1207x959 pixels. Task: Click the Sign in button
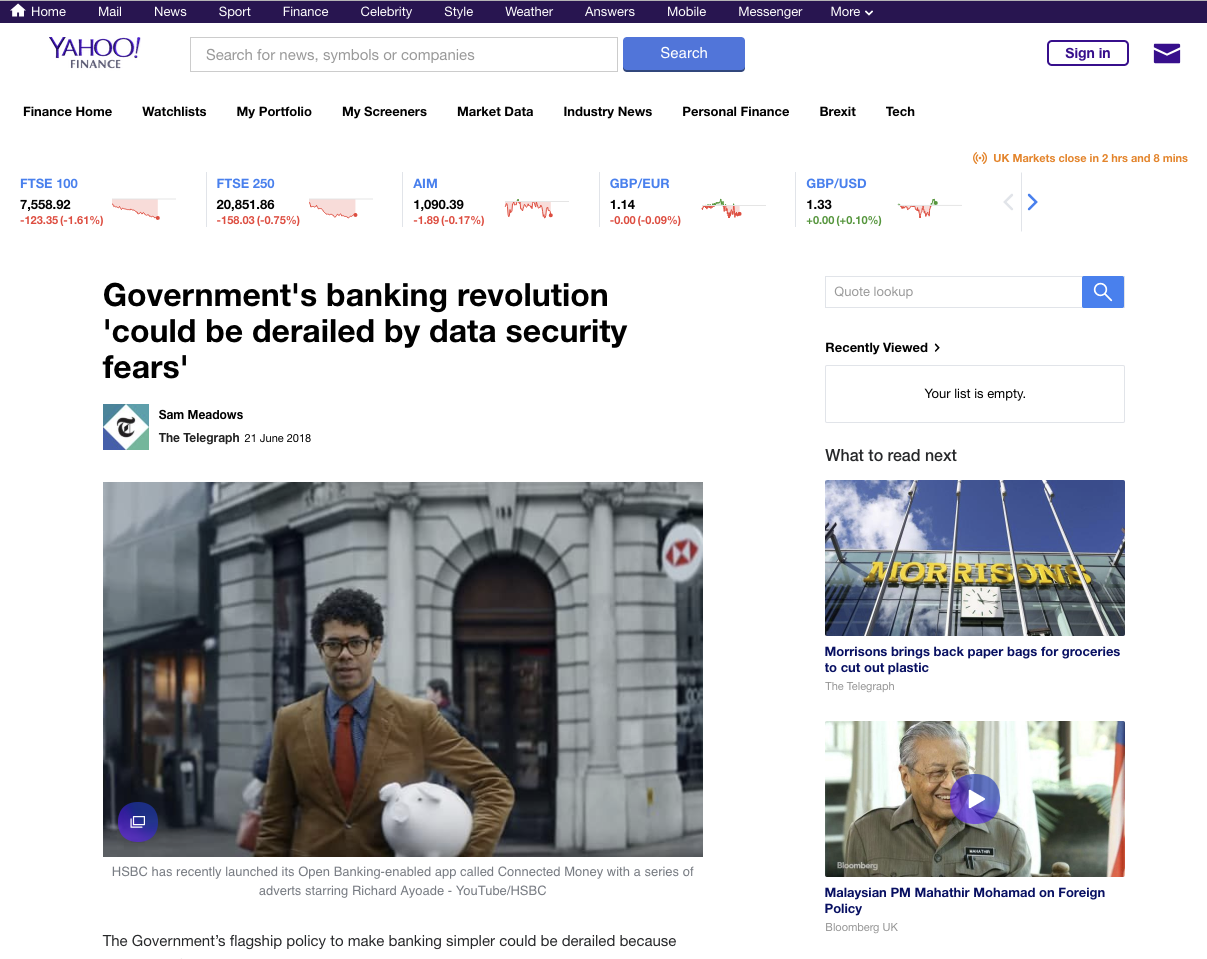pyautogui.click(x=1088, y=53)
